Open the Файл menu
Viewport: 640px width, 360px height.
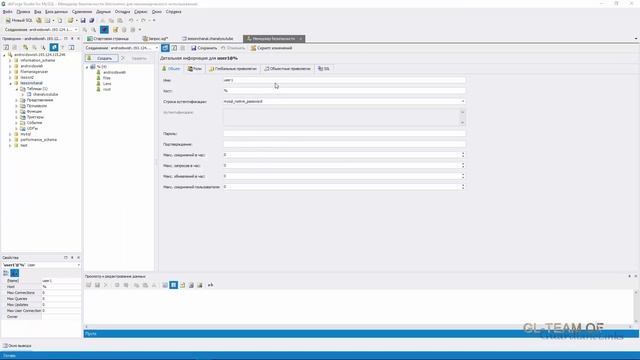point(7,12)
